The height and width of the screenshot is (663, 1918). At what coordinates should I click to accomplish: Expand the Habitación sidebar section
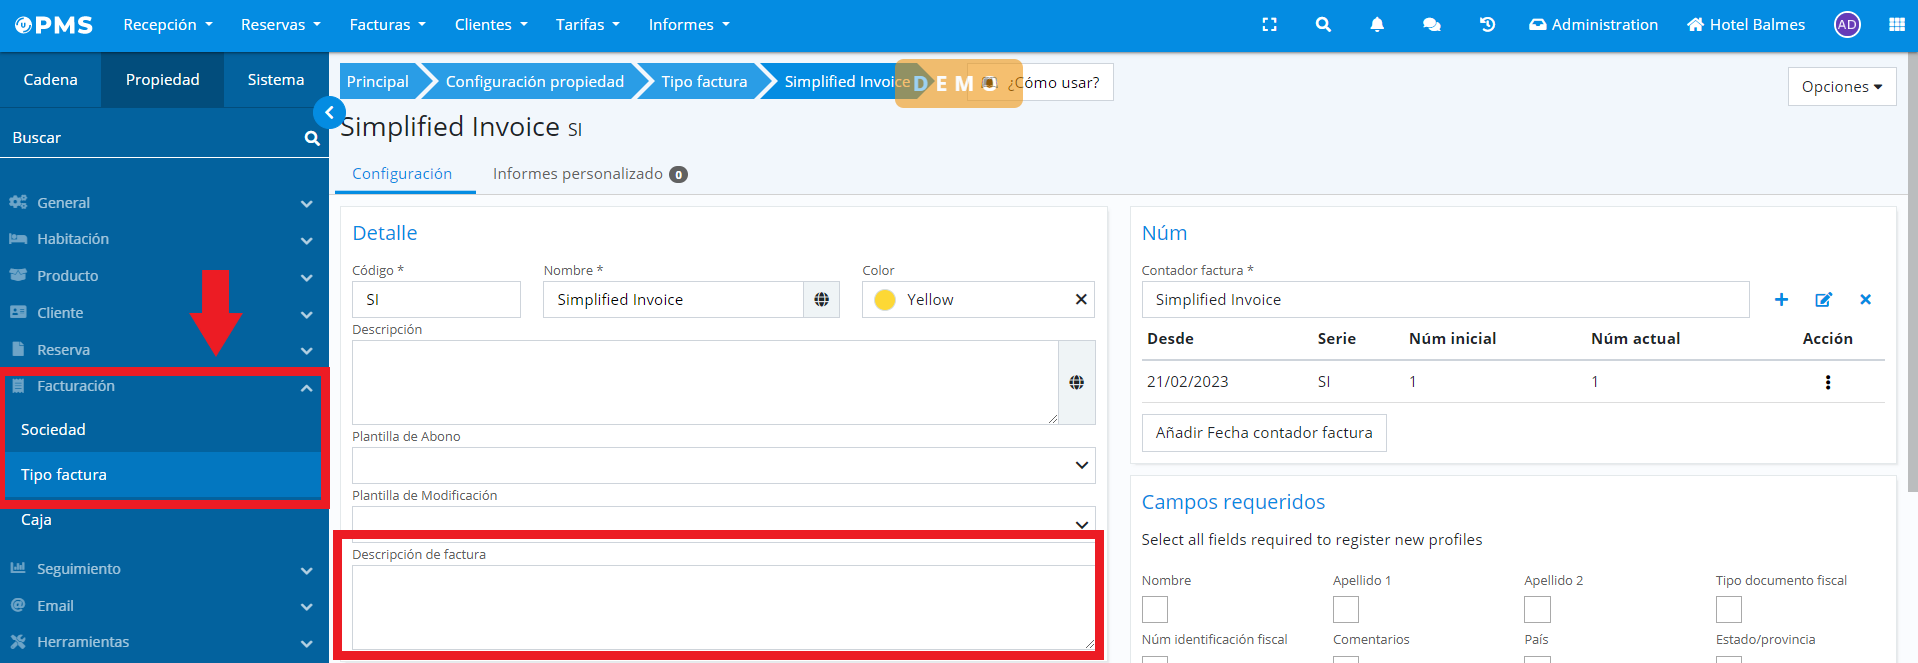pos(160,239)
